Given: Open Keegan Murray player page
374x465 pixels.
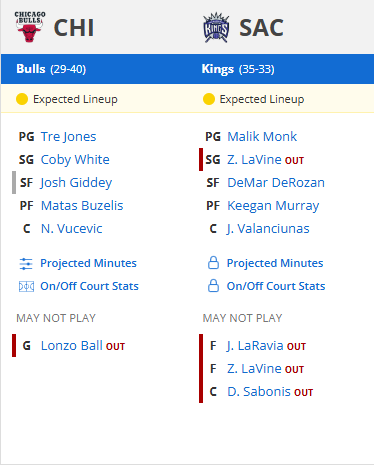Looking at the screenshot, I should click(x=273, y=206).
